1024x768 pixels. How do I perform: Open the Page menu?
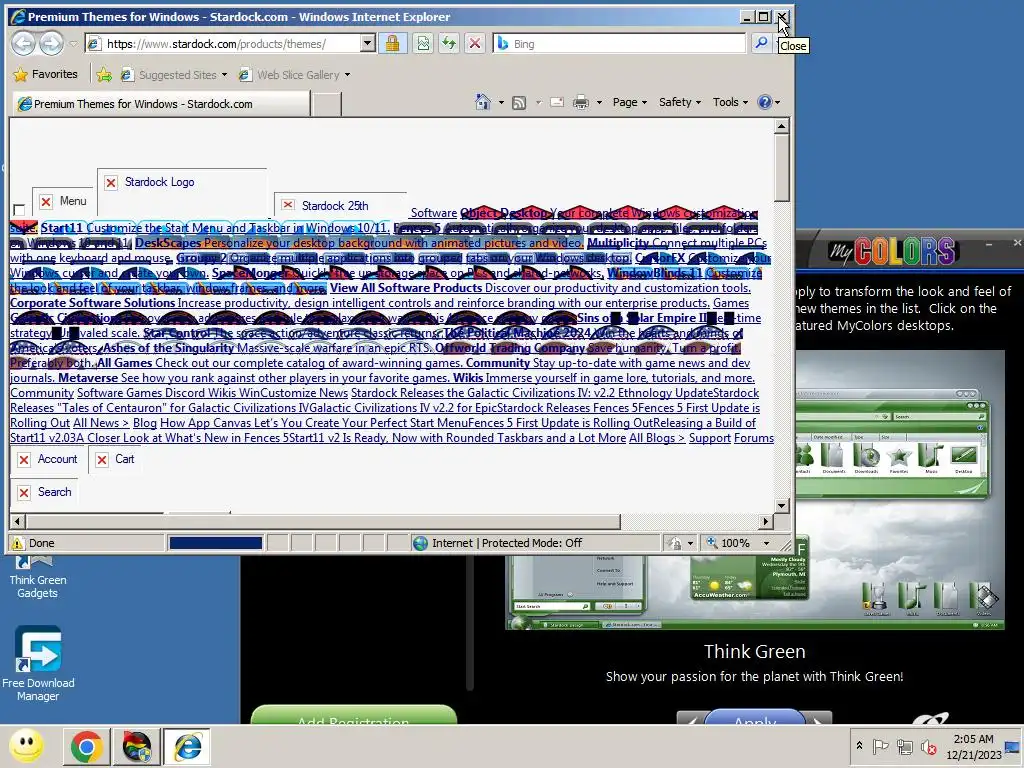[630, 102]
